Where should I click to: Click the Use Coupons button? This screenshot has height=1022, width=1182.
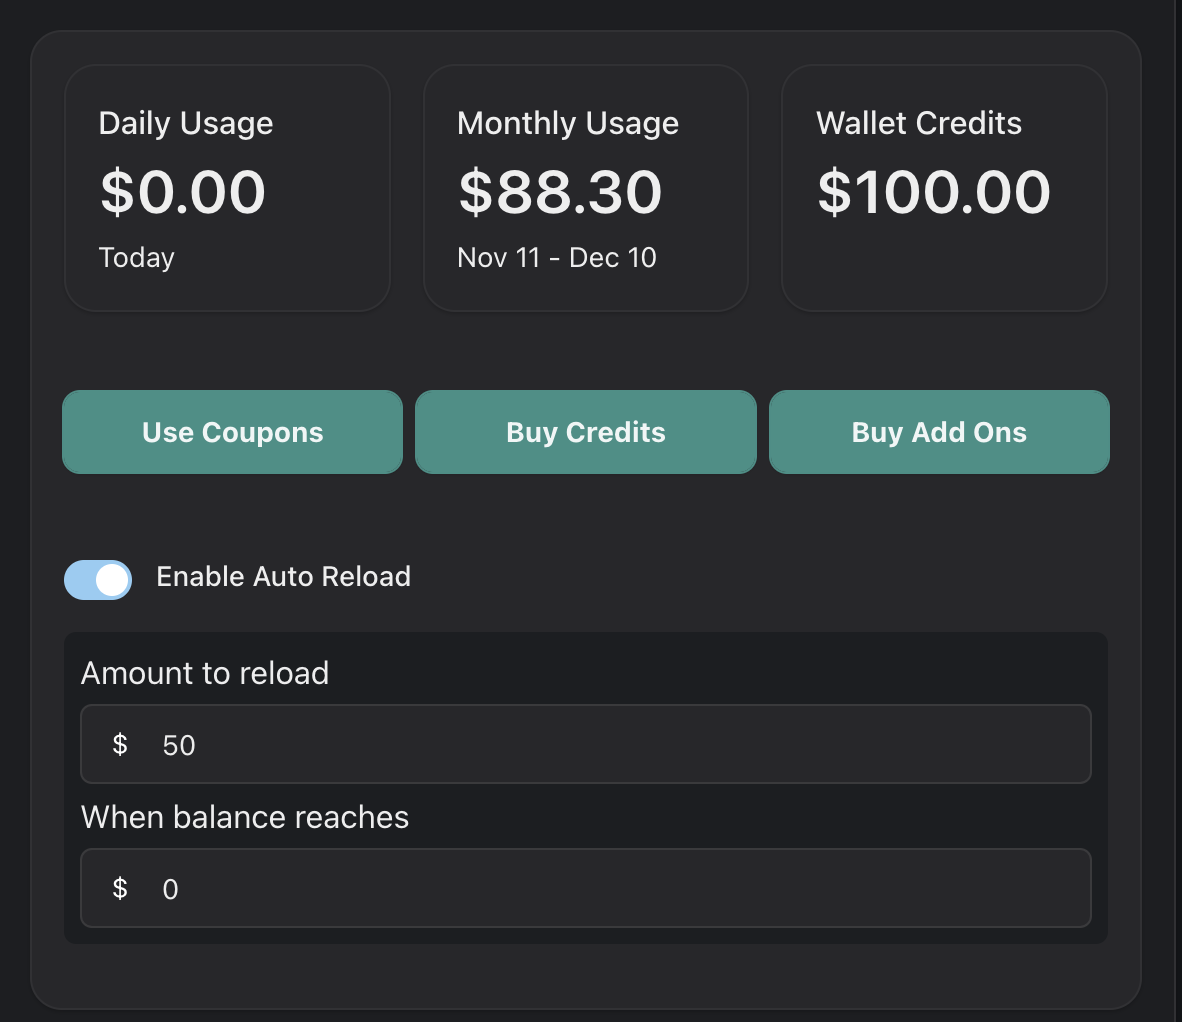coord(232,432)
